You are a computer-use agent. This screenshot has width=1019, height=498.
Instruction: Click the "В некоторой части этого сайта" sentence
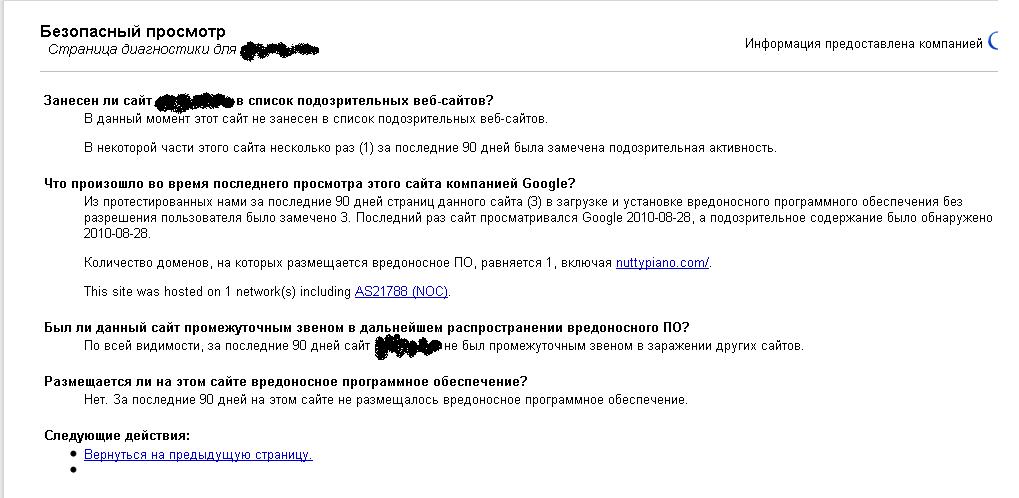point(430,148)
